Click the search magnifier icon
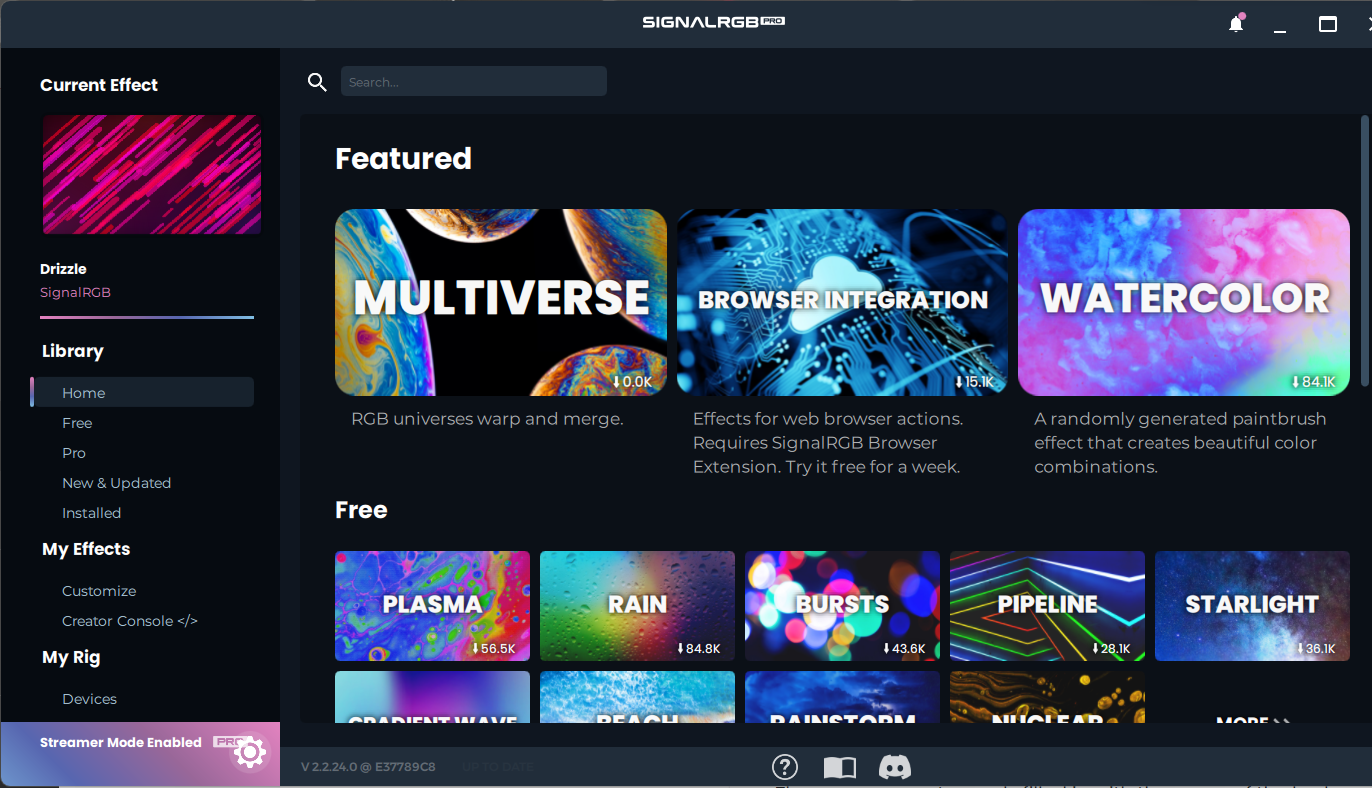1372x788 pixels. pyautogui.click(x=317, y=82)
